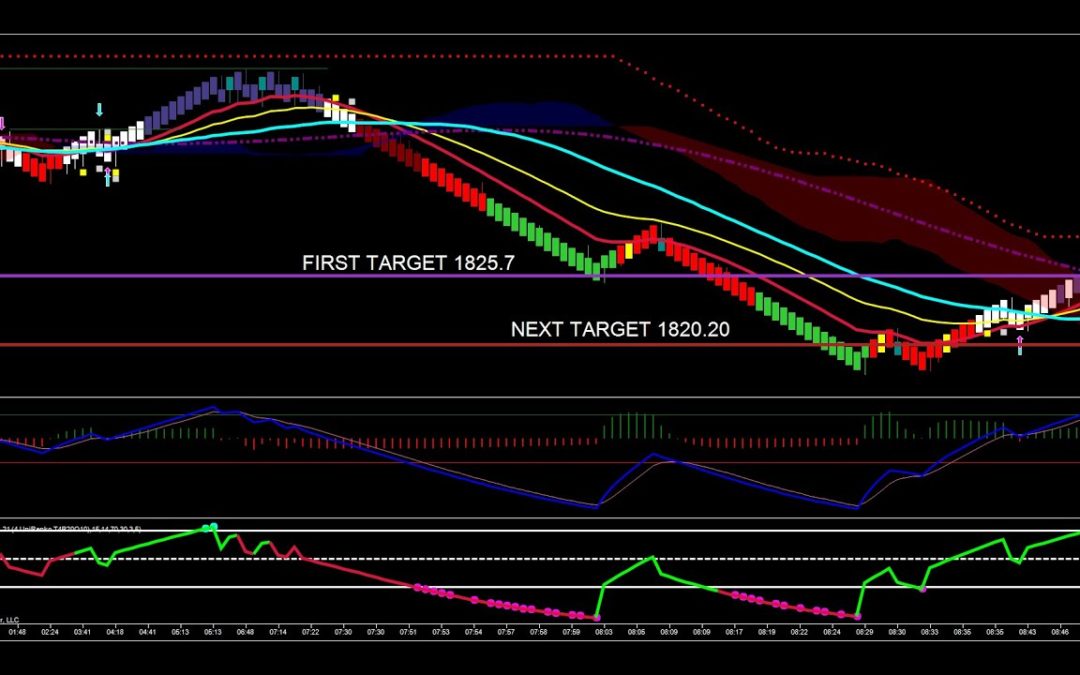Click the red horizontal next target line
The height and width of the screenshot is (675, 1080).
click(x=300, y=344)
